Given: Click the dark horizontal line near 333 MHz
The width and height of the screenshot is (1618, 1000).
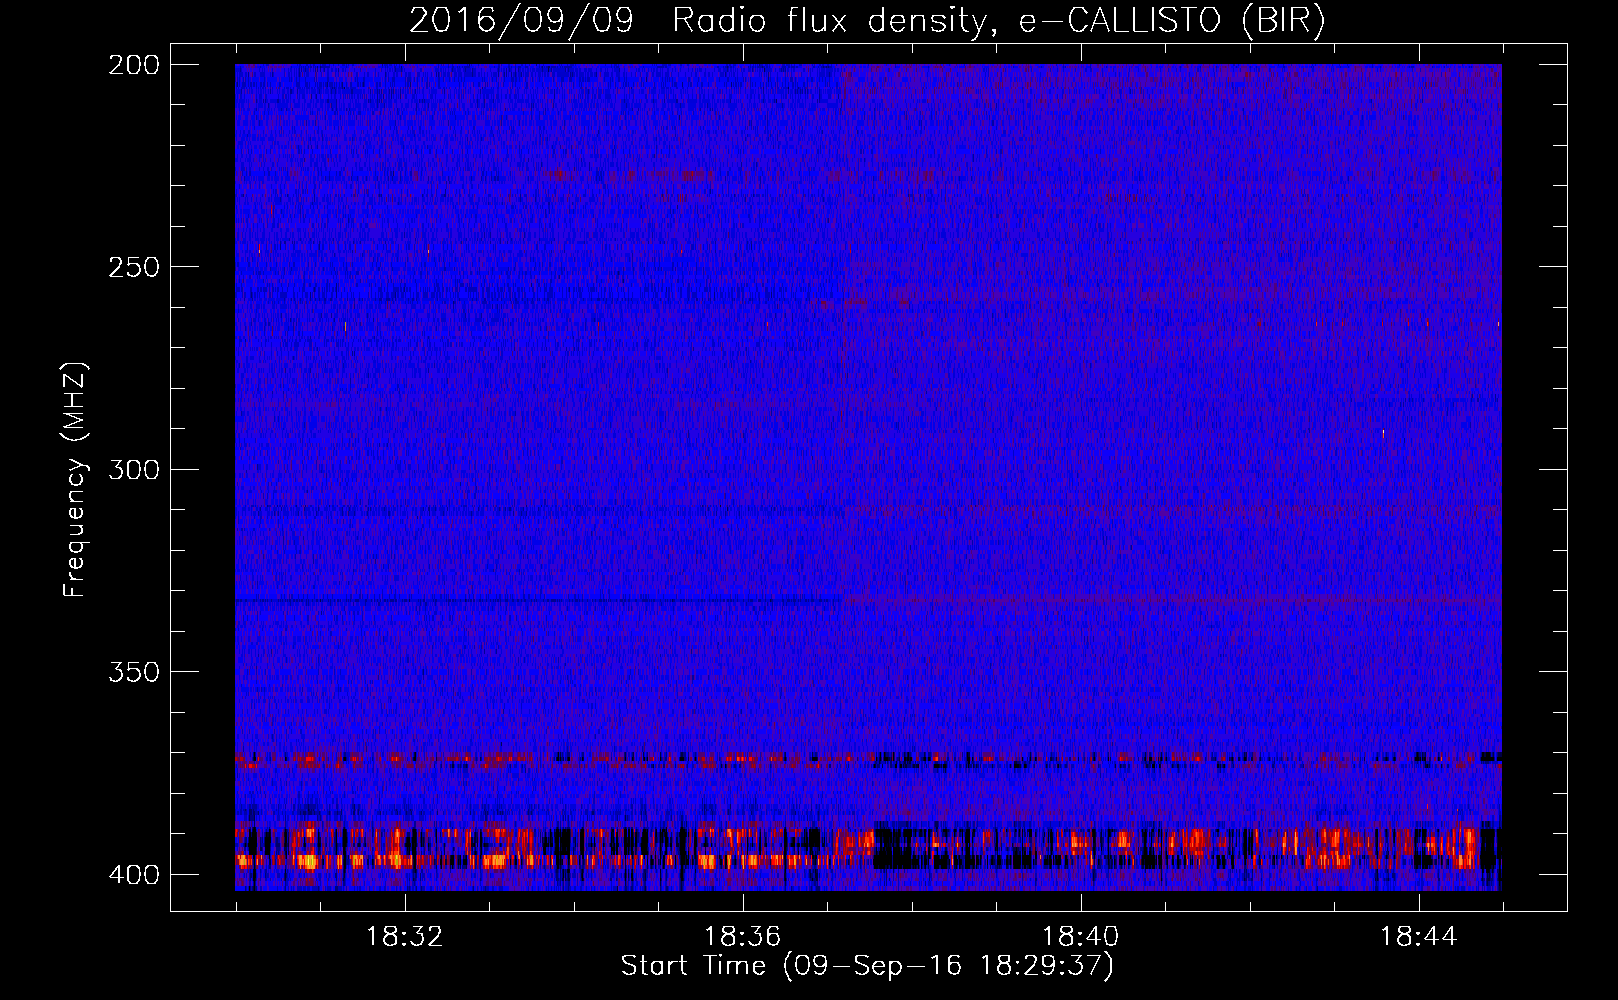Looking at the screenshot, I should [538, 600].
